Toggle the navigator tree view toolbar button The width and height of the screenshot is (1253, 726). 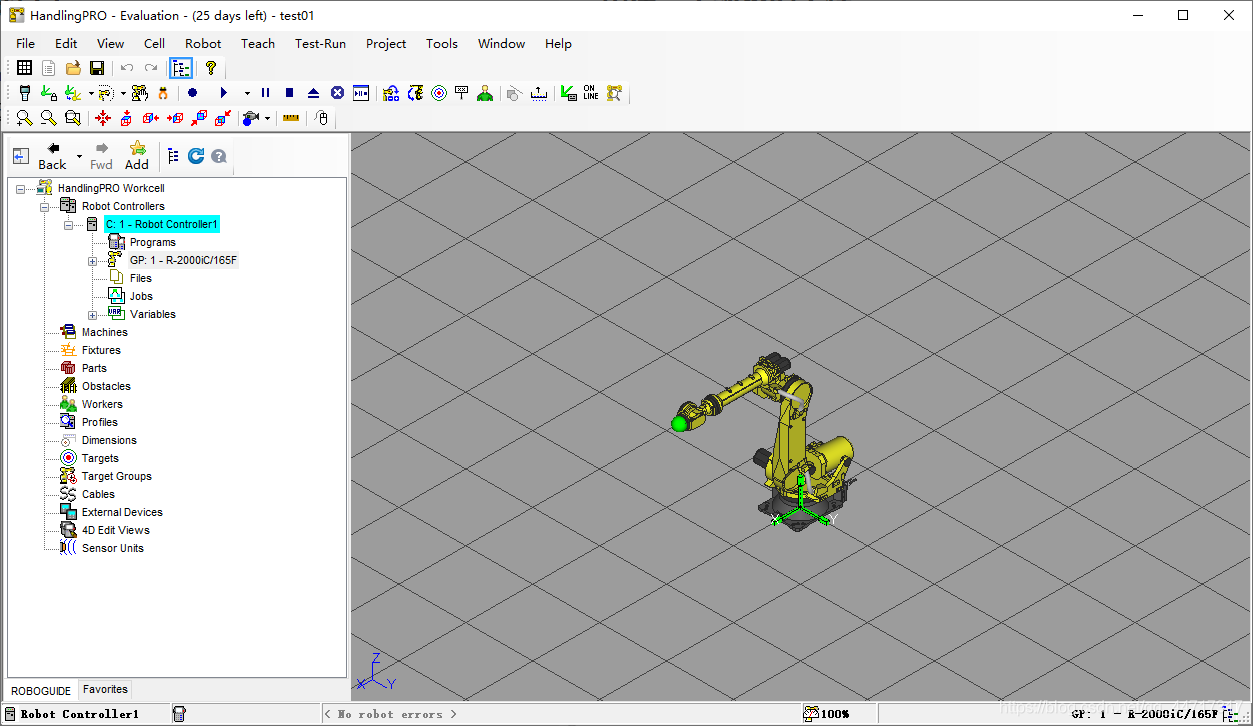point(180,68)
